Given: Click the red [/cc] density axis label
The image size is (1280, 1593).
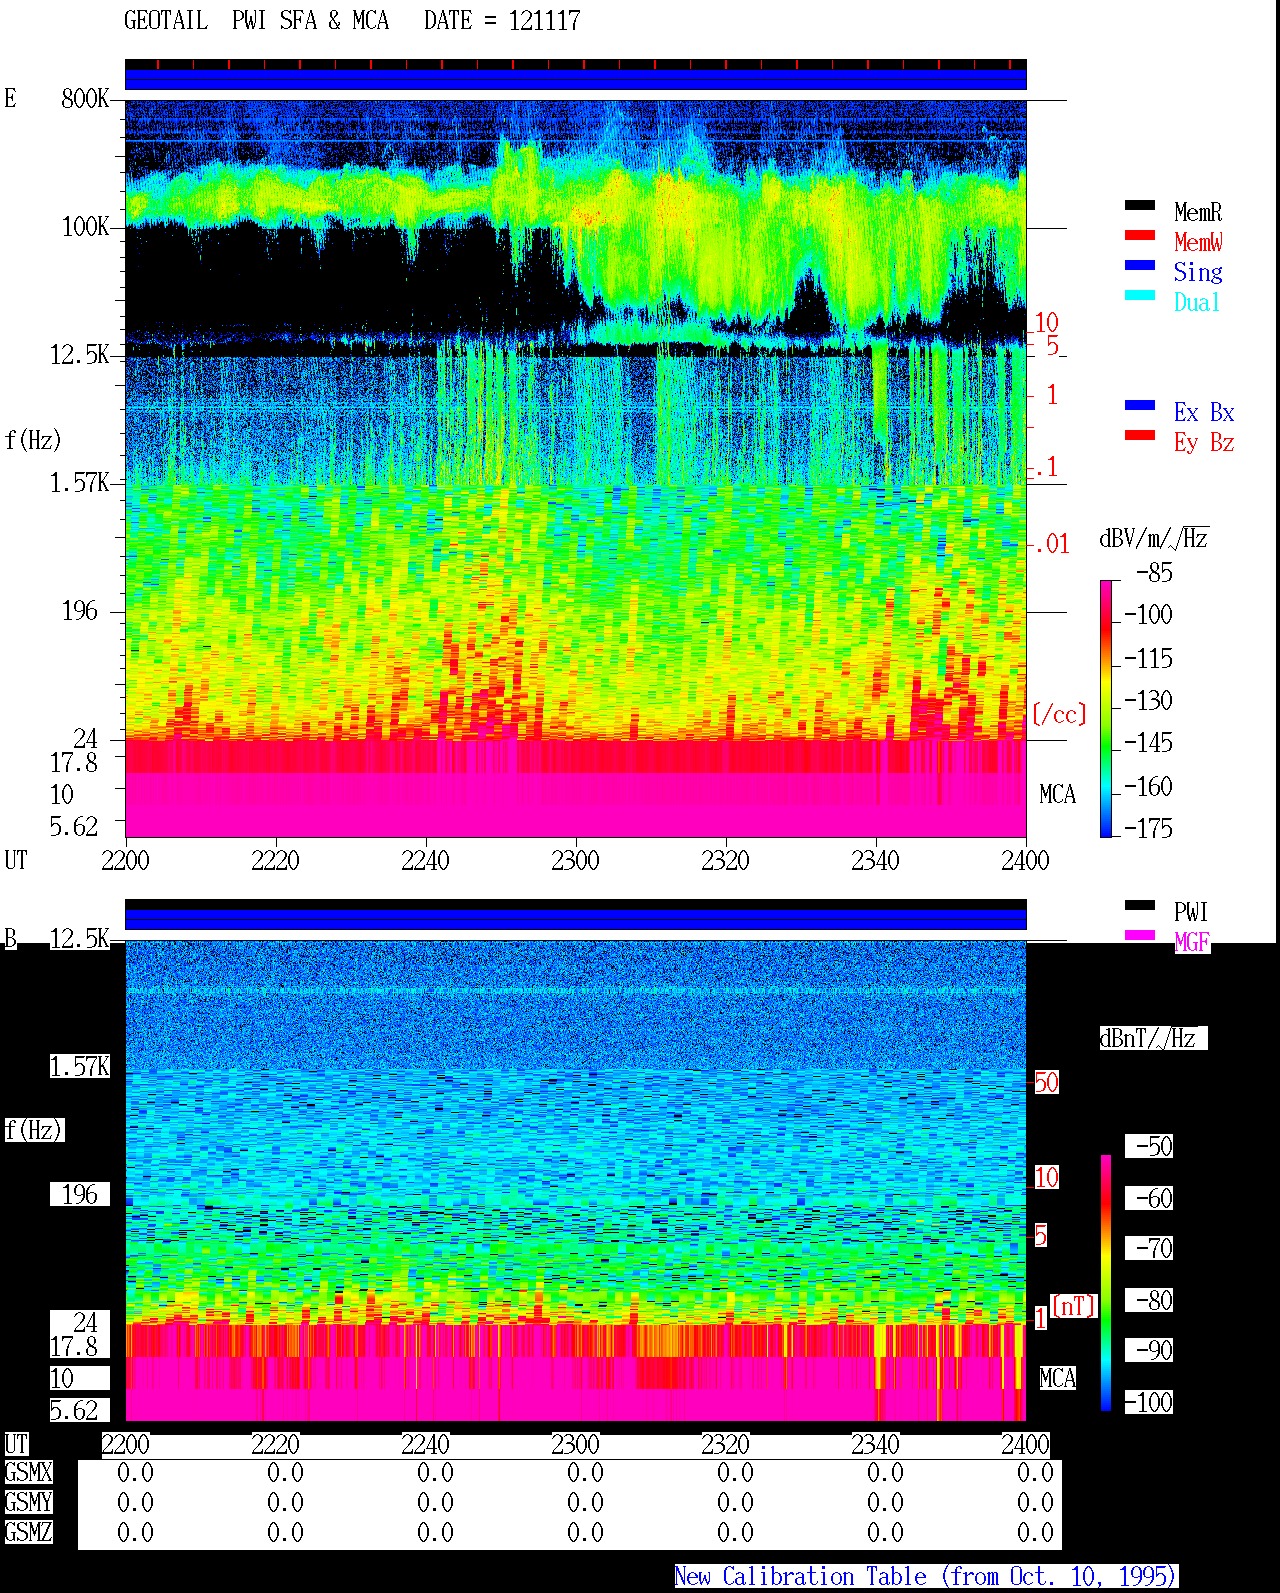Looking at the screenshot, I should [1059, 714].
